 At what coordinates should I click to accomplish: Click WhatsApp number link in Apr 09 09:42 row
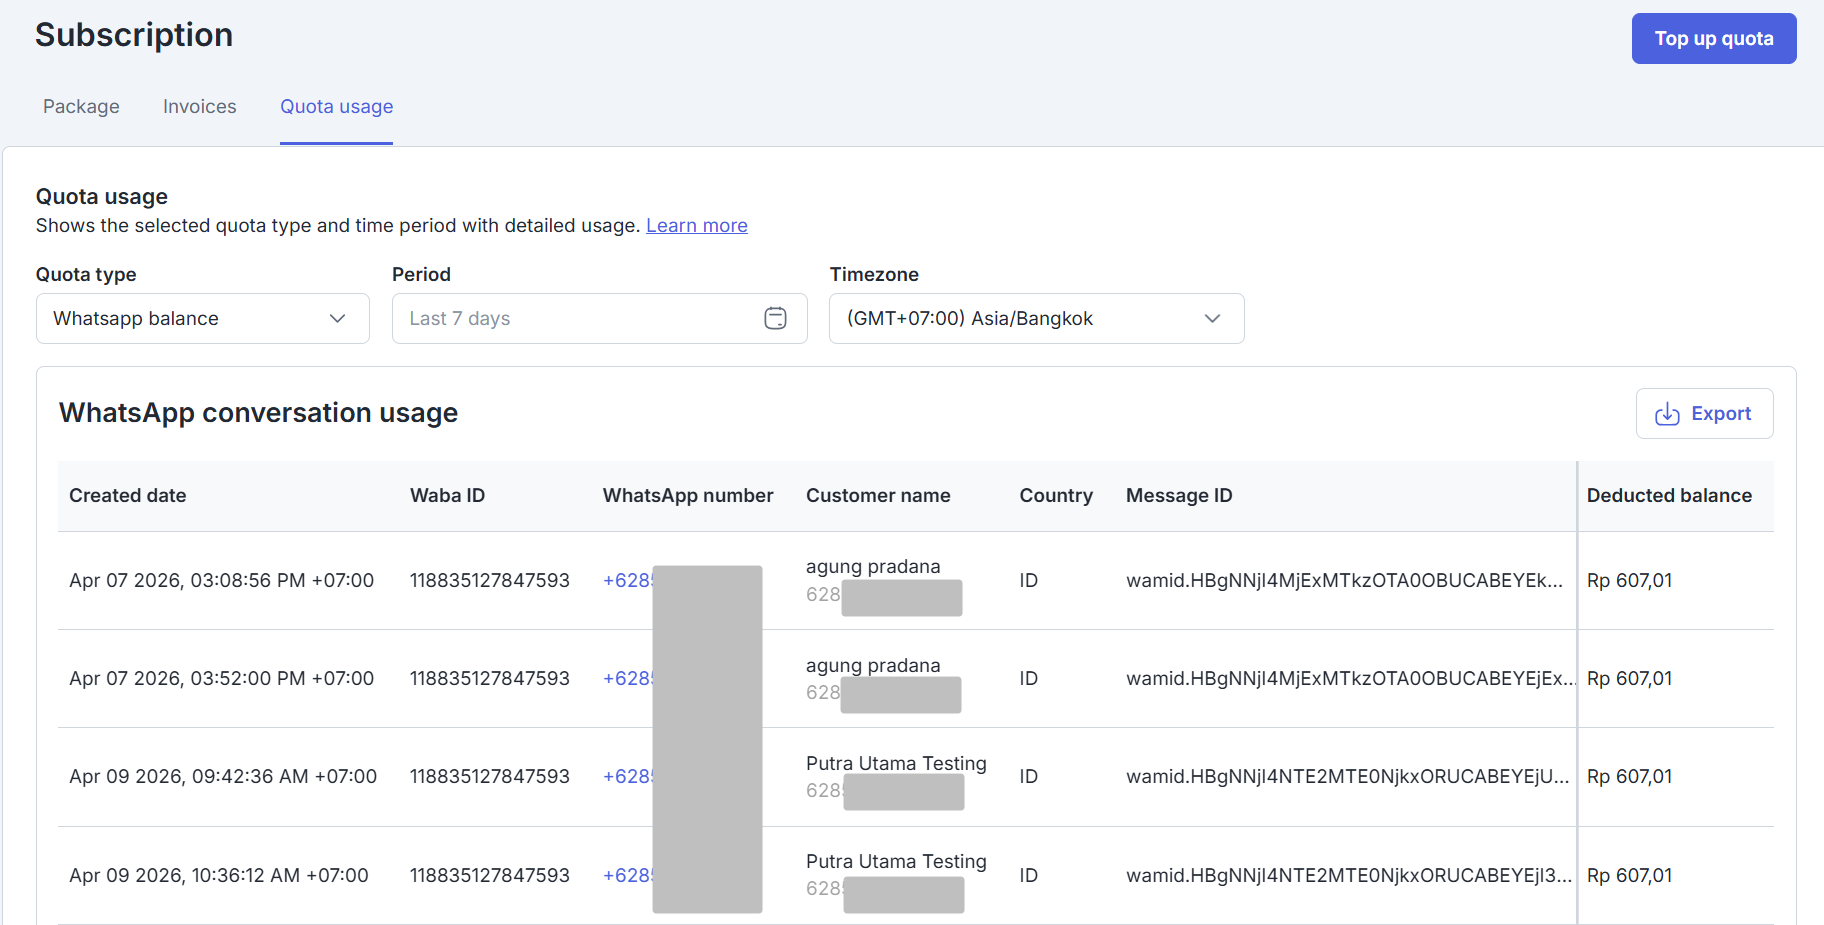coord(628,777)
